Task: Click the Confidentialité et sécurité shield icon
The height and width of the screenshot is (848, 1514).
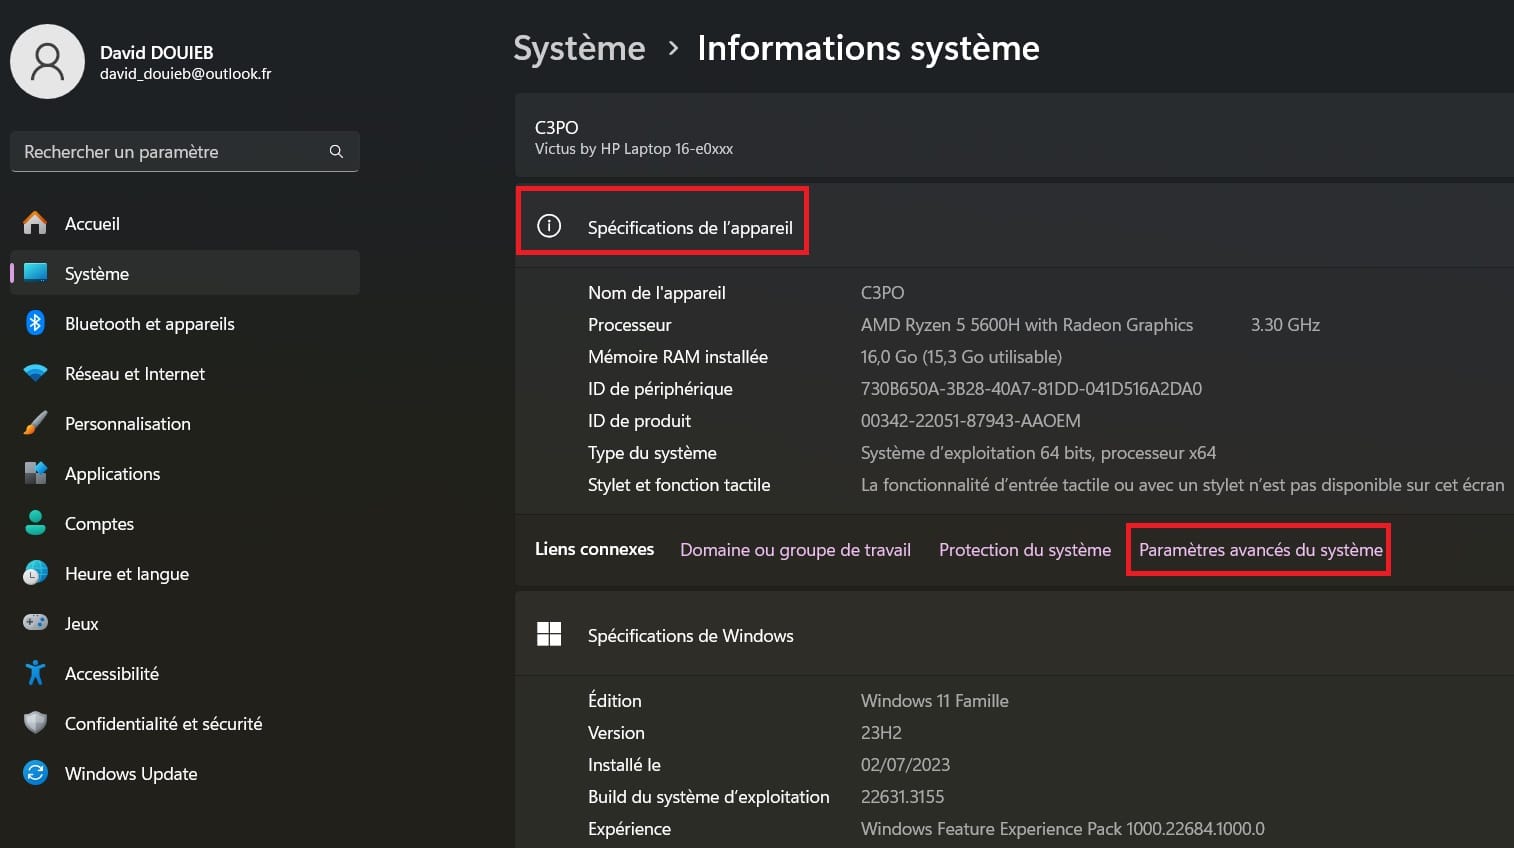Action: coord(35,723)
